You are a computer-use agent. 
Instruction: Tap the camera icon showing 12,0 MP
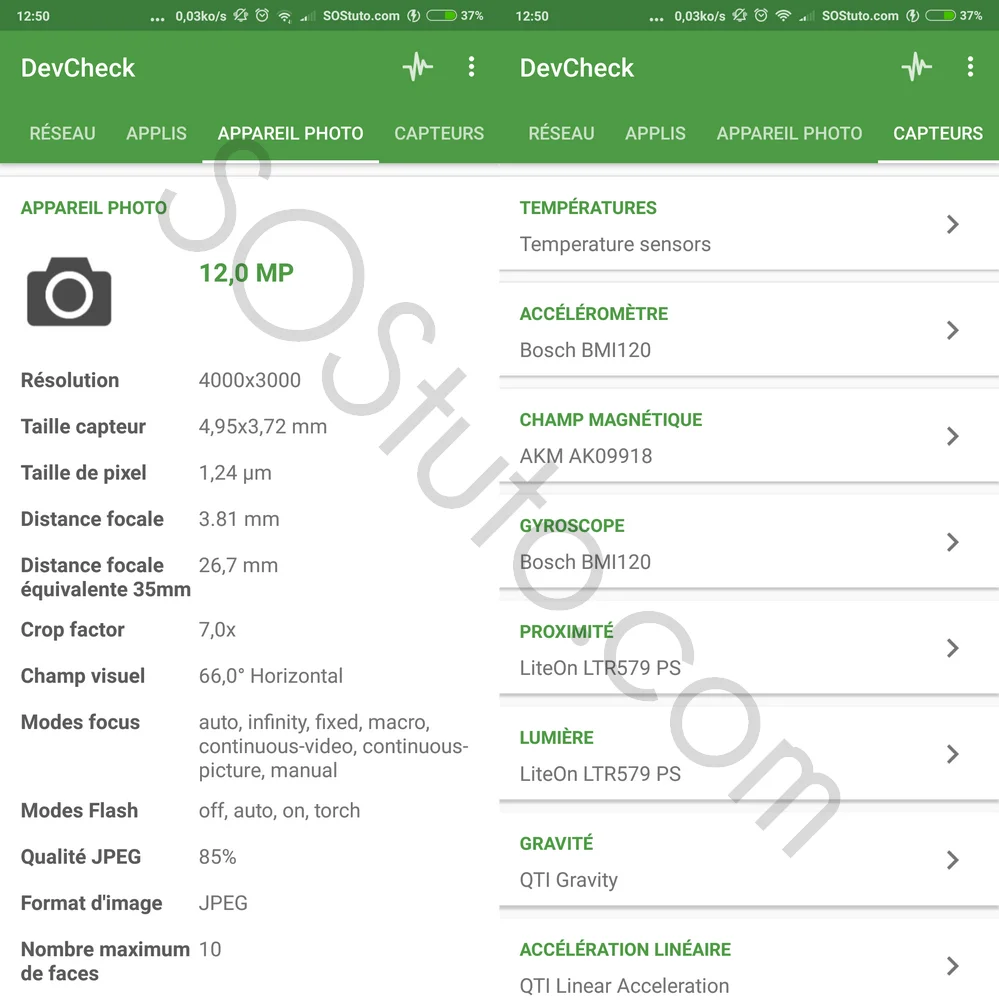pos(68,292)
